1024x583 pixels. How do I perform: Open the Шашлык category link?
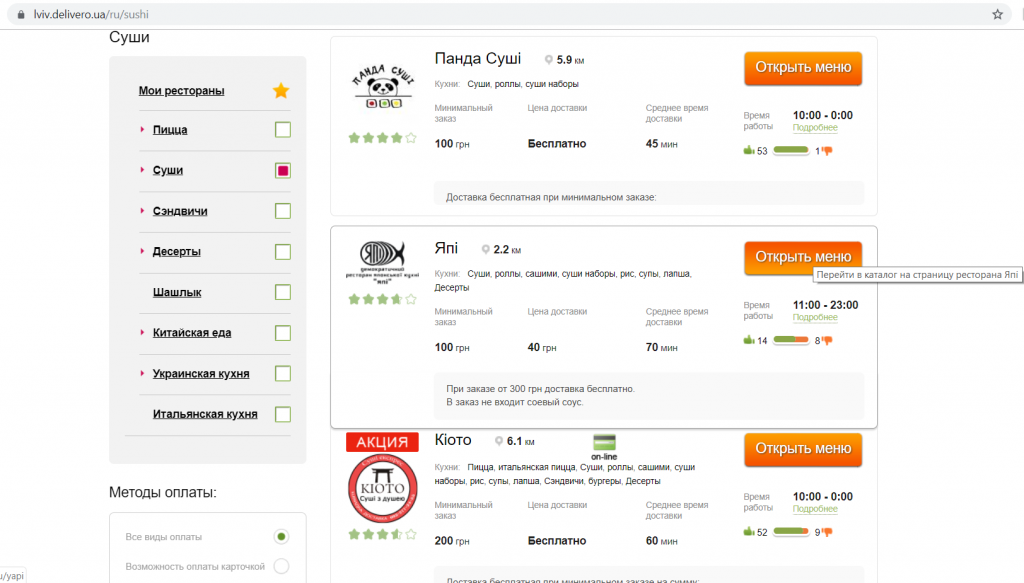pyautogui.click(x=177, y=292)
